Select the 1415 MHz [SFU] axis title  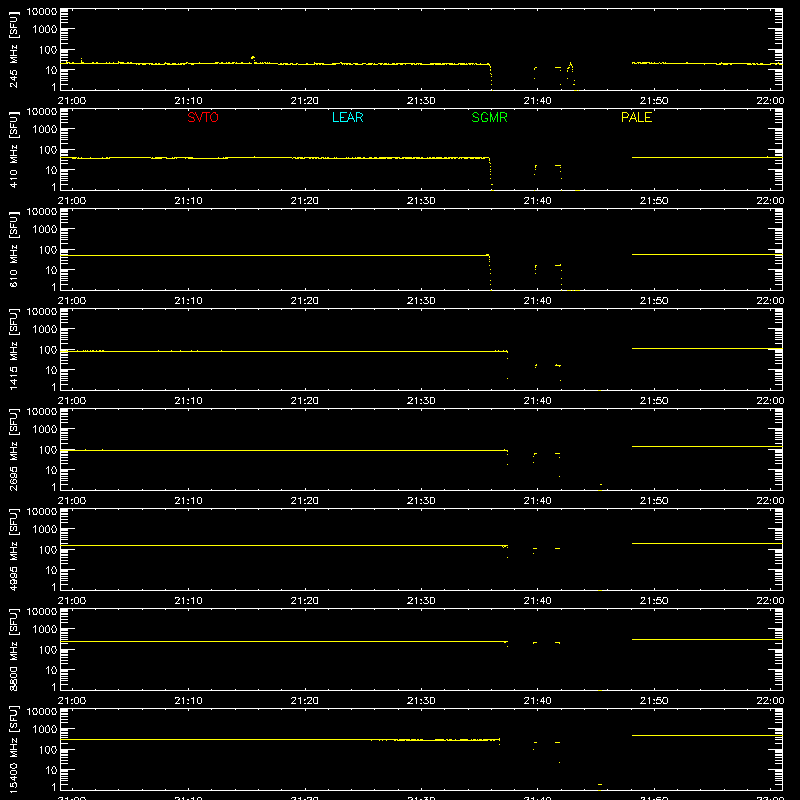coord(14,350)
